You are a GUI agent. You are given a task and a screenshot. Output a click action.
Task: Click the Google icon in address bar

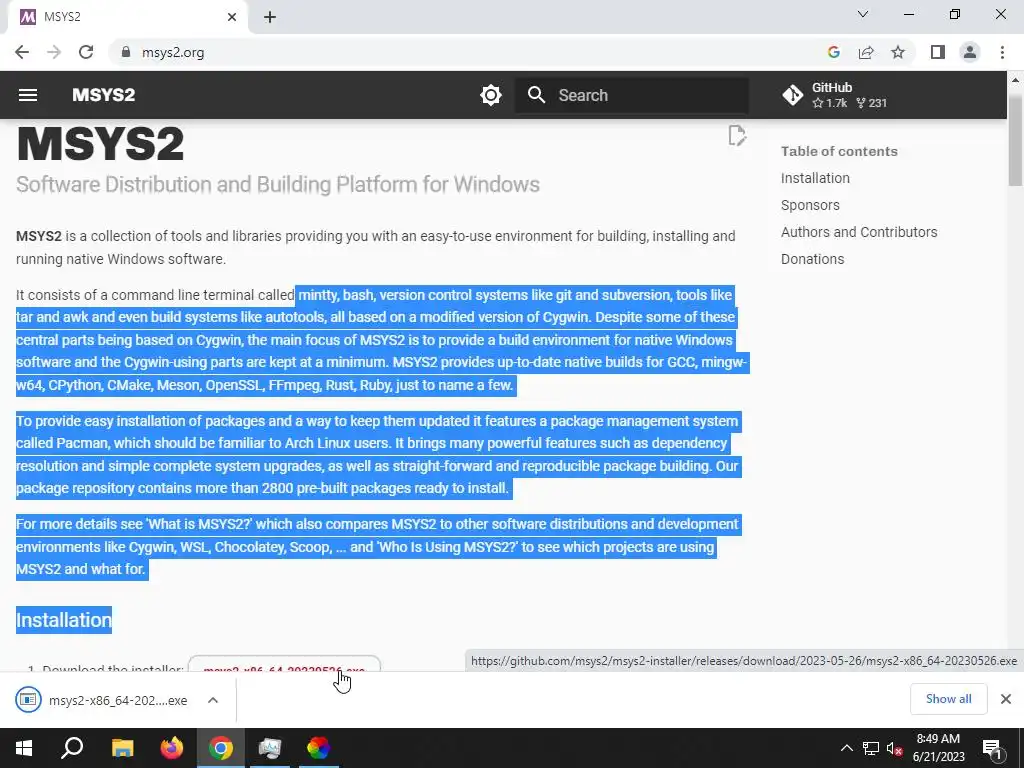[x=833, y=52]
